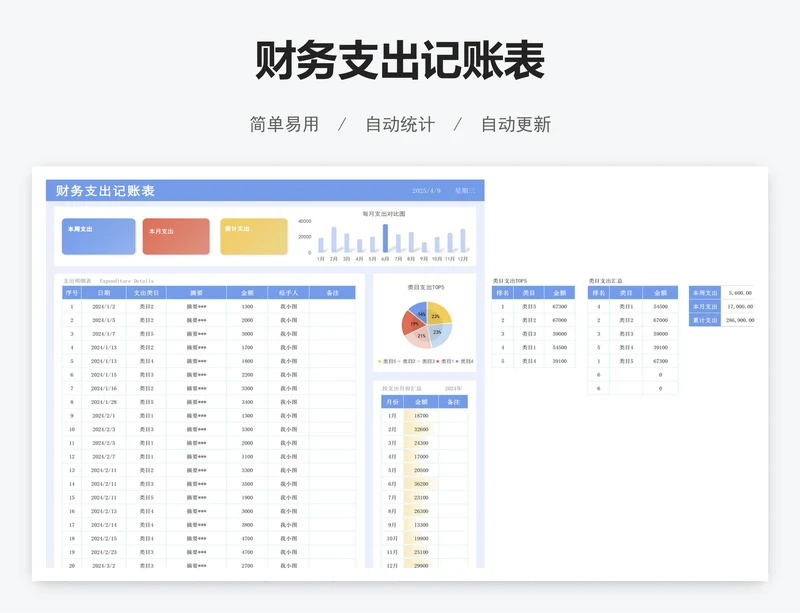Click the 2024年 year label above monthly table
The height and width of the screenshot is (613, 800).
453,389
